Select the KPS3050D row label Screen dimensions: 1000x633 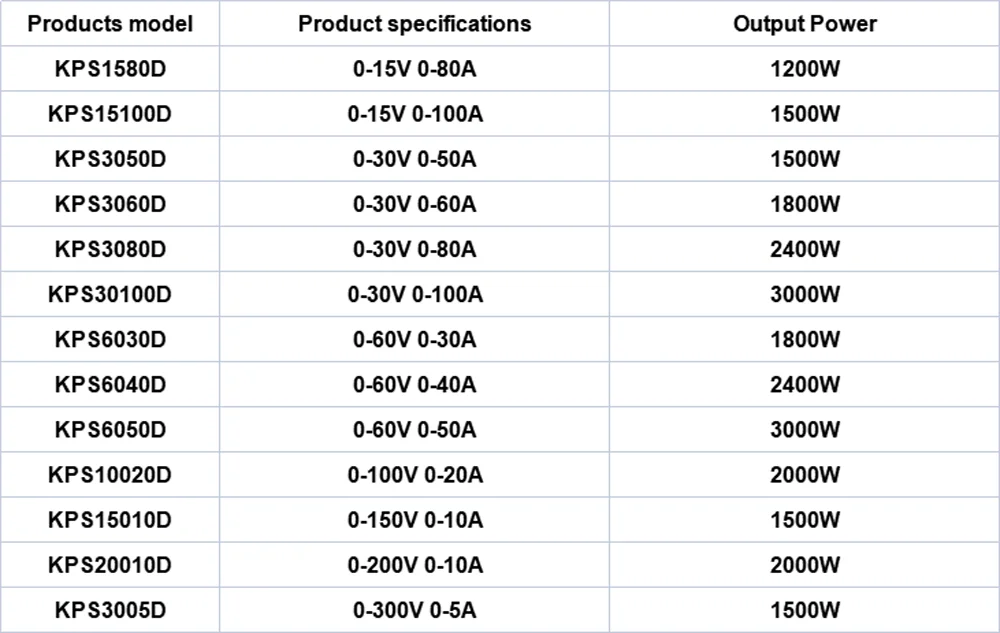(110, 160)
